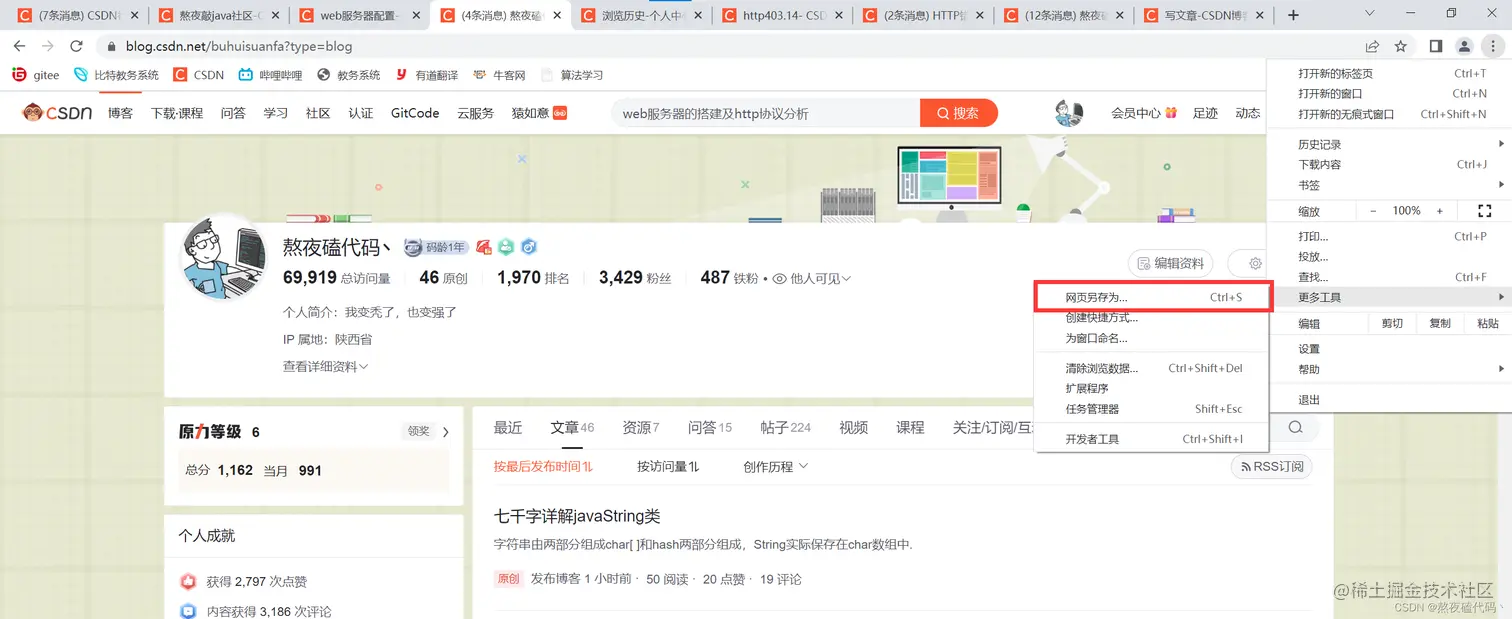
Task: Open the 哔哩哔哩 bookmark
Action: pos(282,74)
